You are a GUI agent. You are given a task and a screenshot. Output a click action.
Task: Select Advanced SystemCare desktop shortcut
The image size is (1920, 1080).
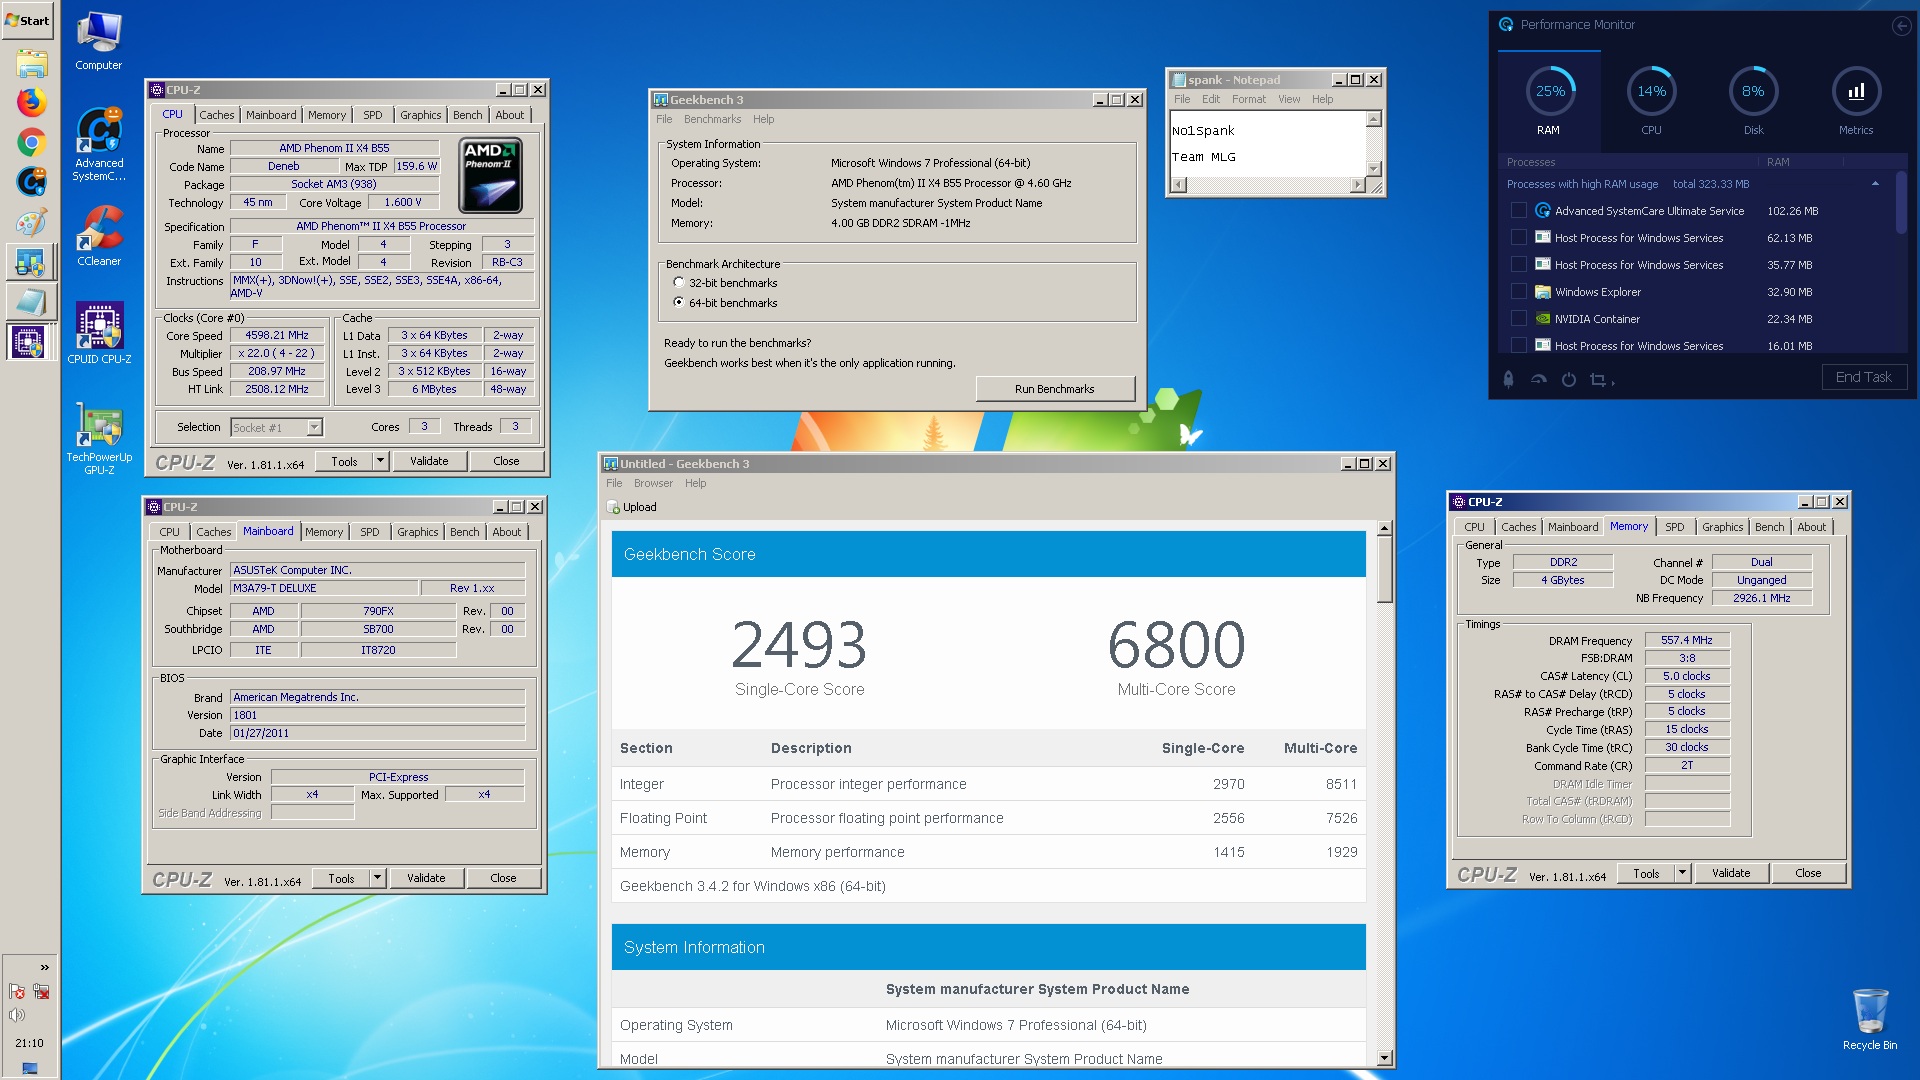point(99,146)
